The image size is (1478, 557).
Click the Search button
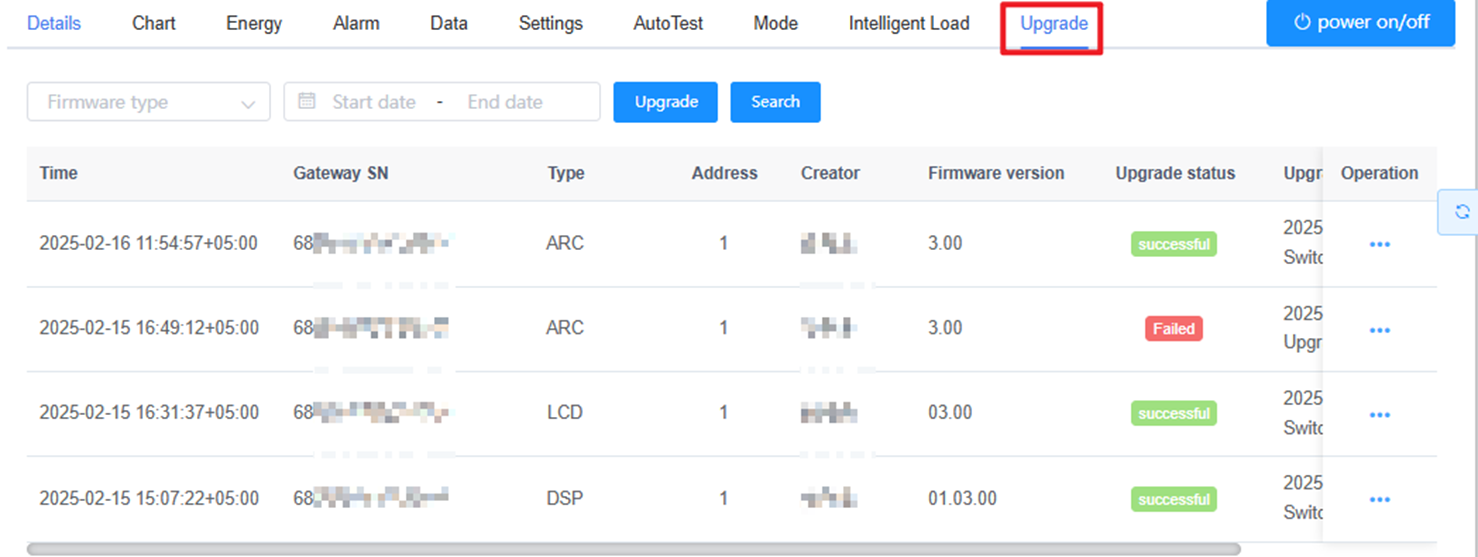(776, 102)
